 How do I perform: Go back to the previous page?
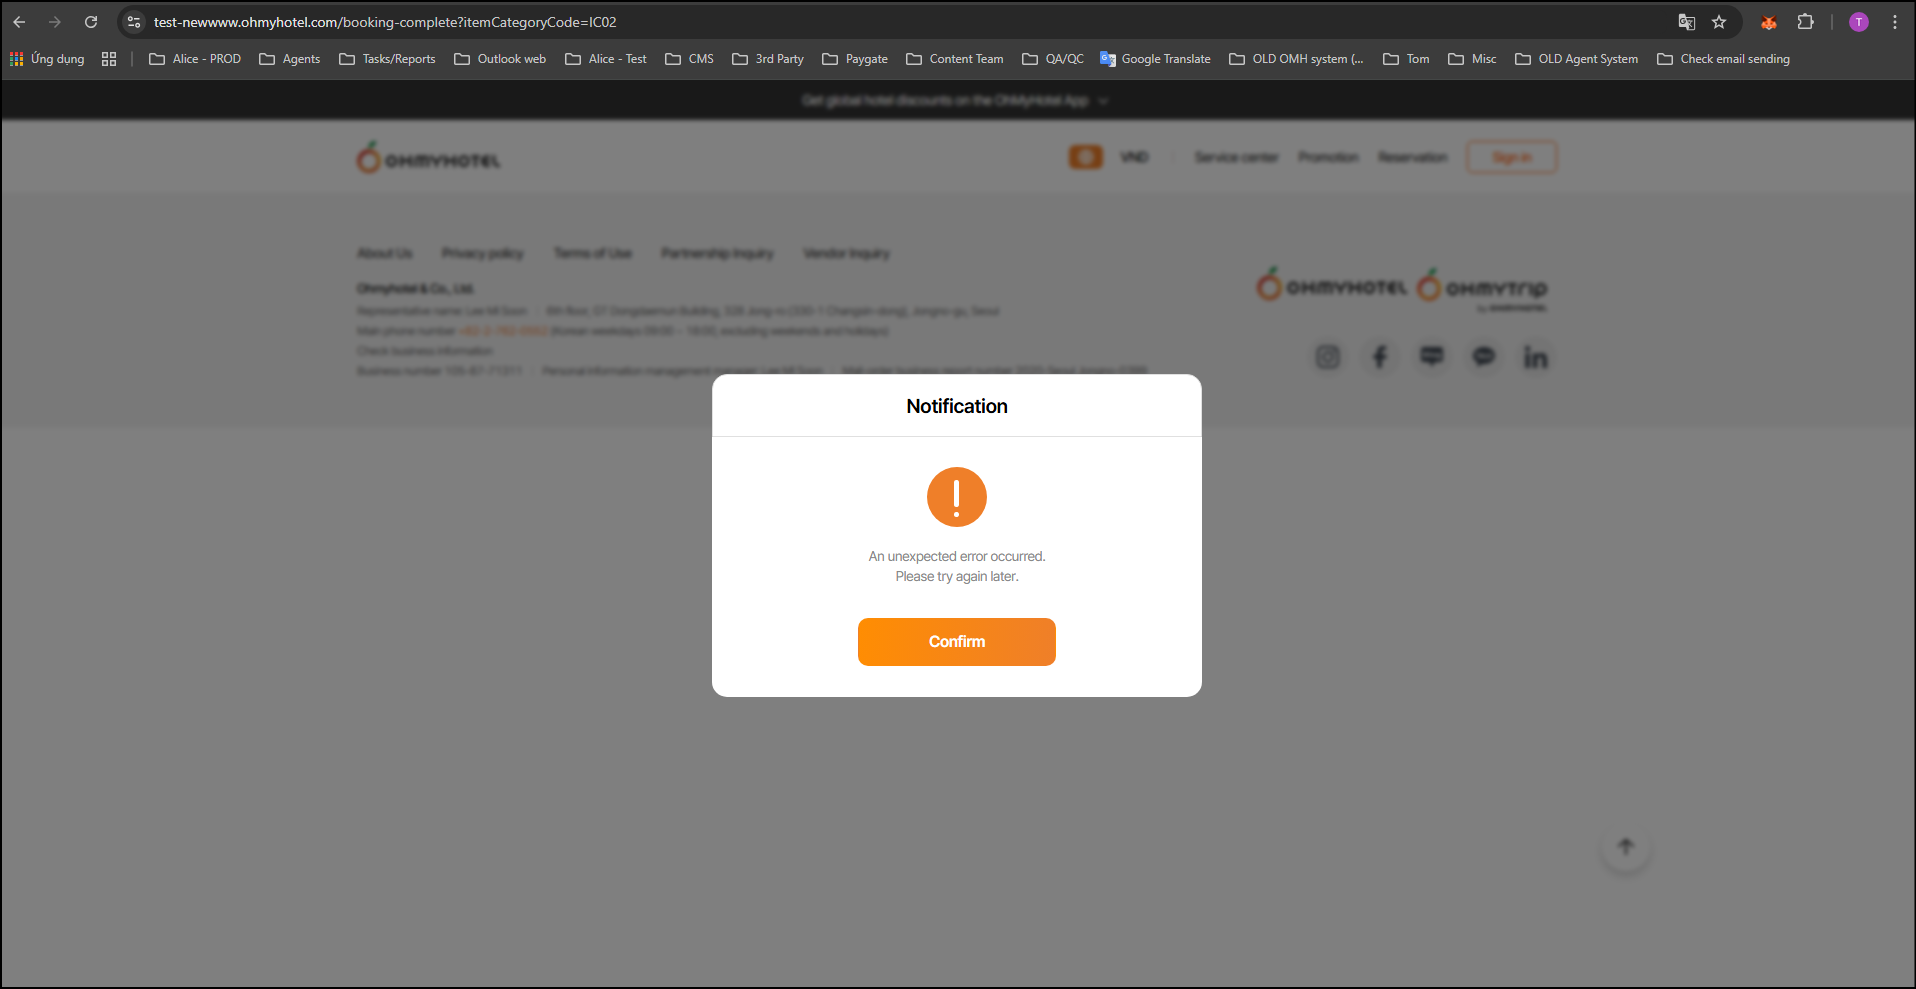pyautogui.click(x=19, y=22)
